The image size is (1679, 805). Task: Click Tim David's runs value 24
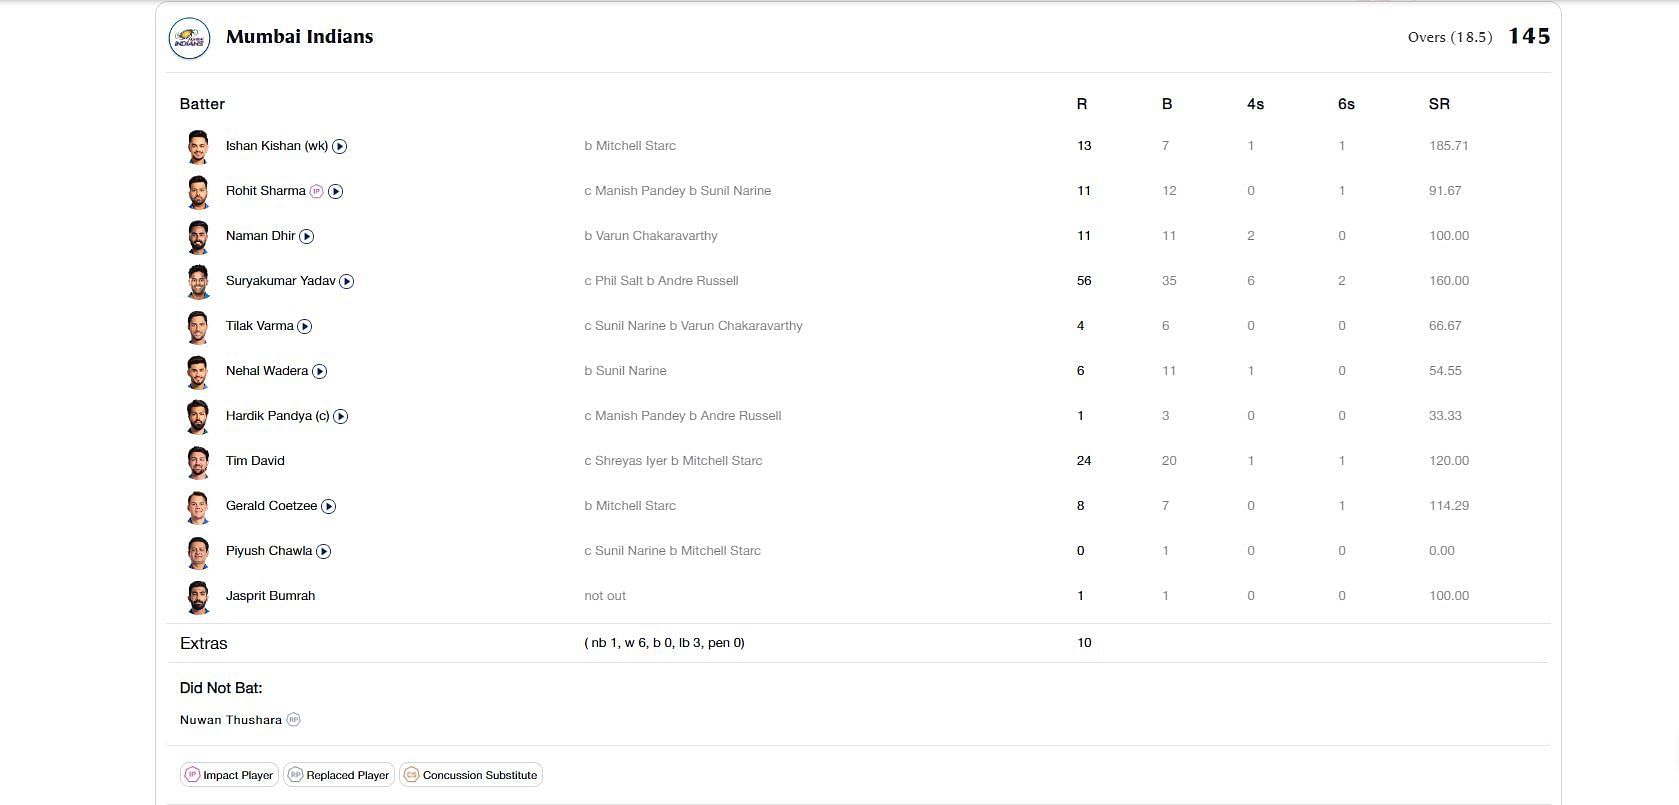(1084, 461)
